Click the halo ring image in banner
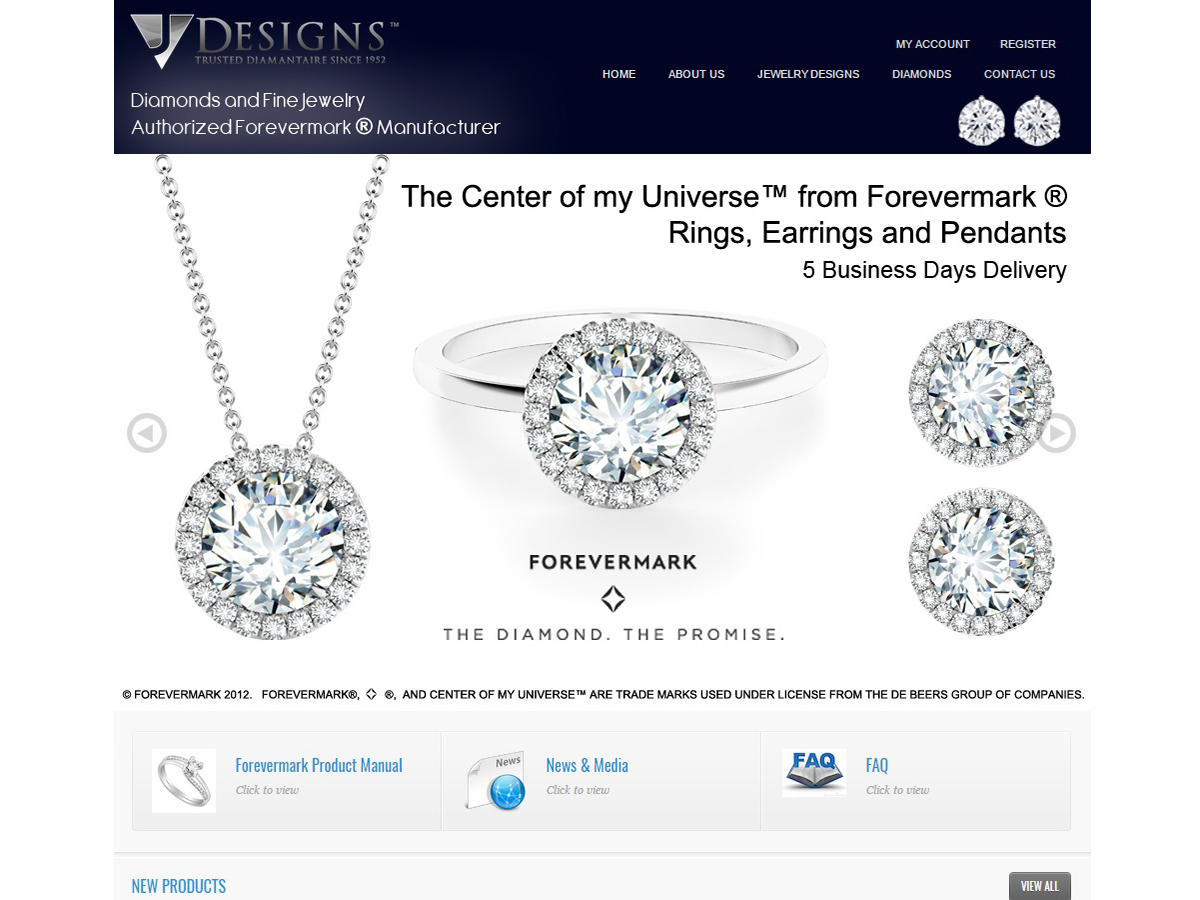This screenshot has width=1200, height=900. (620, 407)
